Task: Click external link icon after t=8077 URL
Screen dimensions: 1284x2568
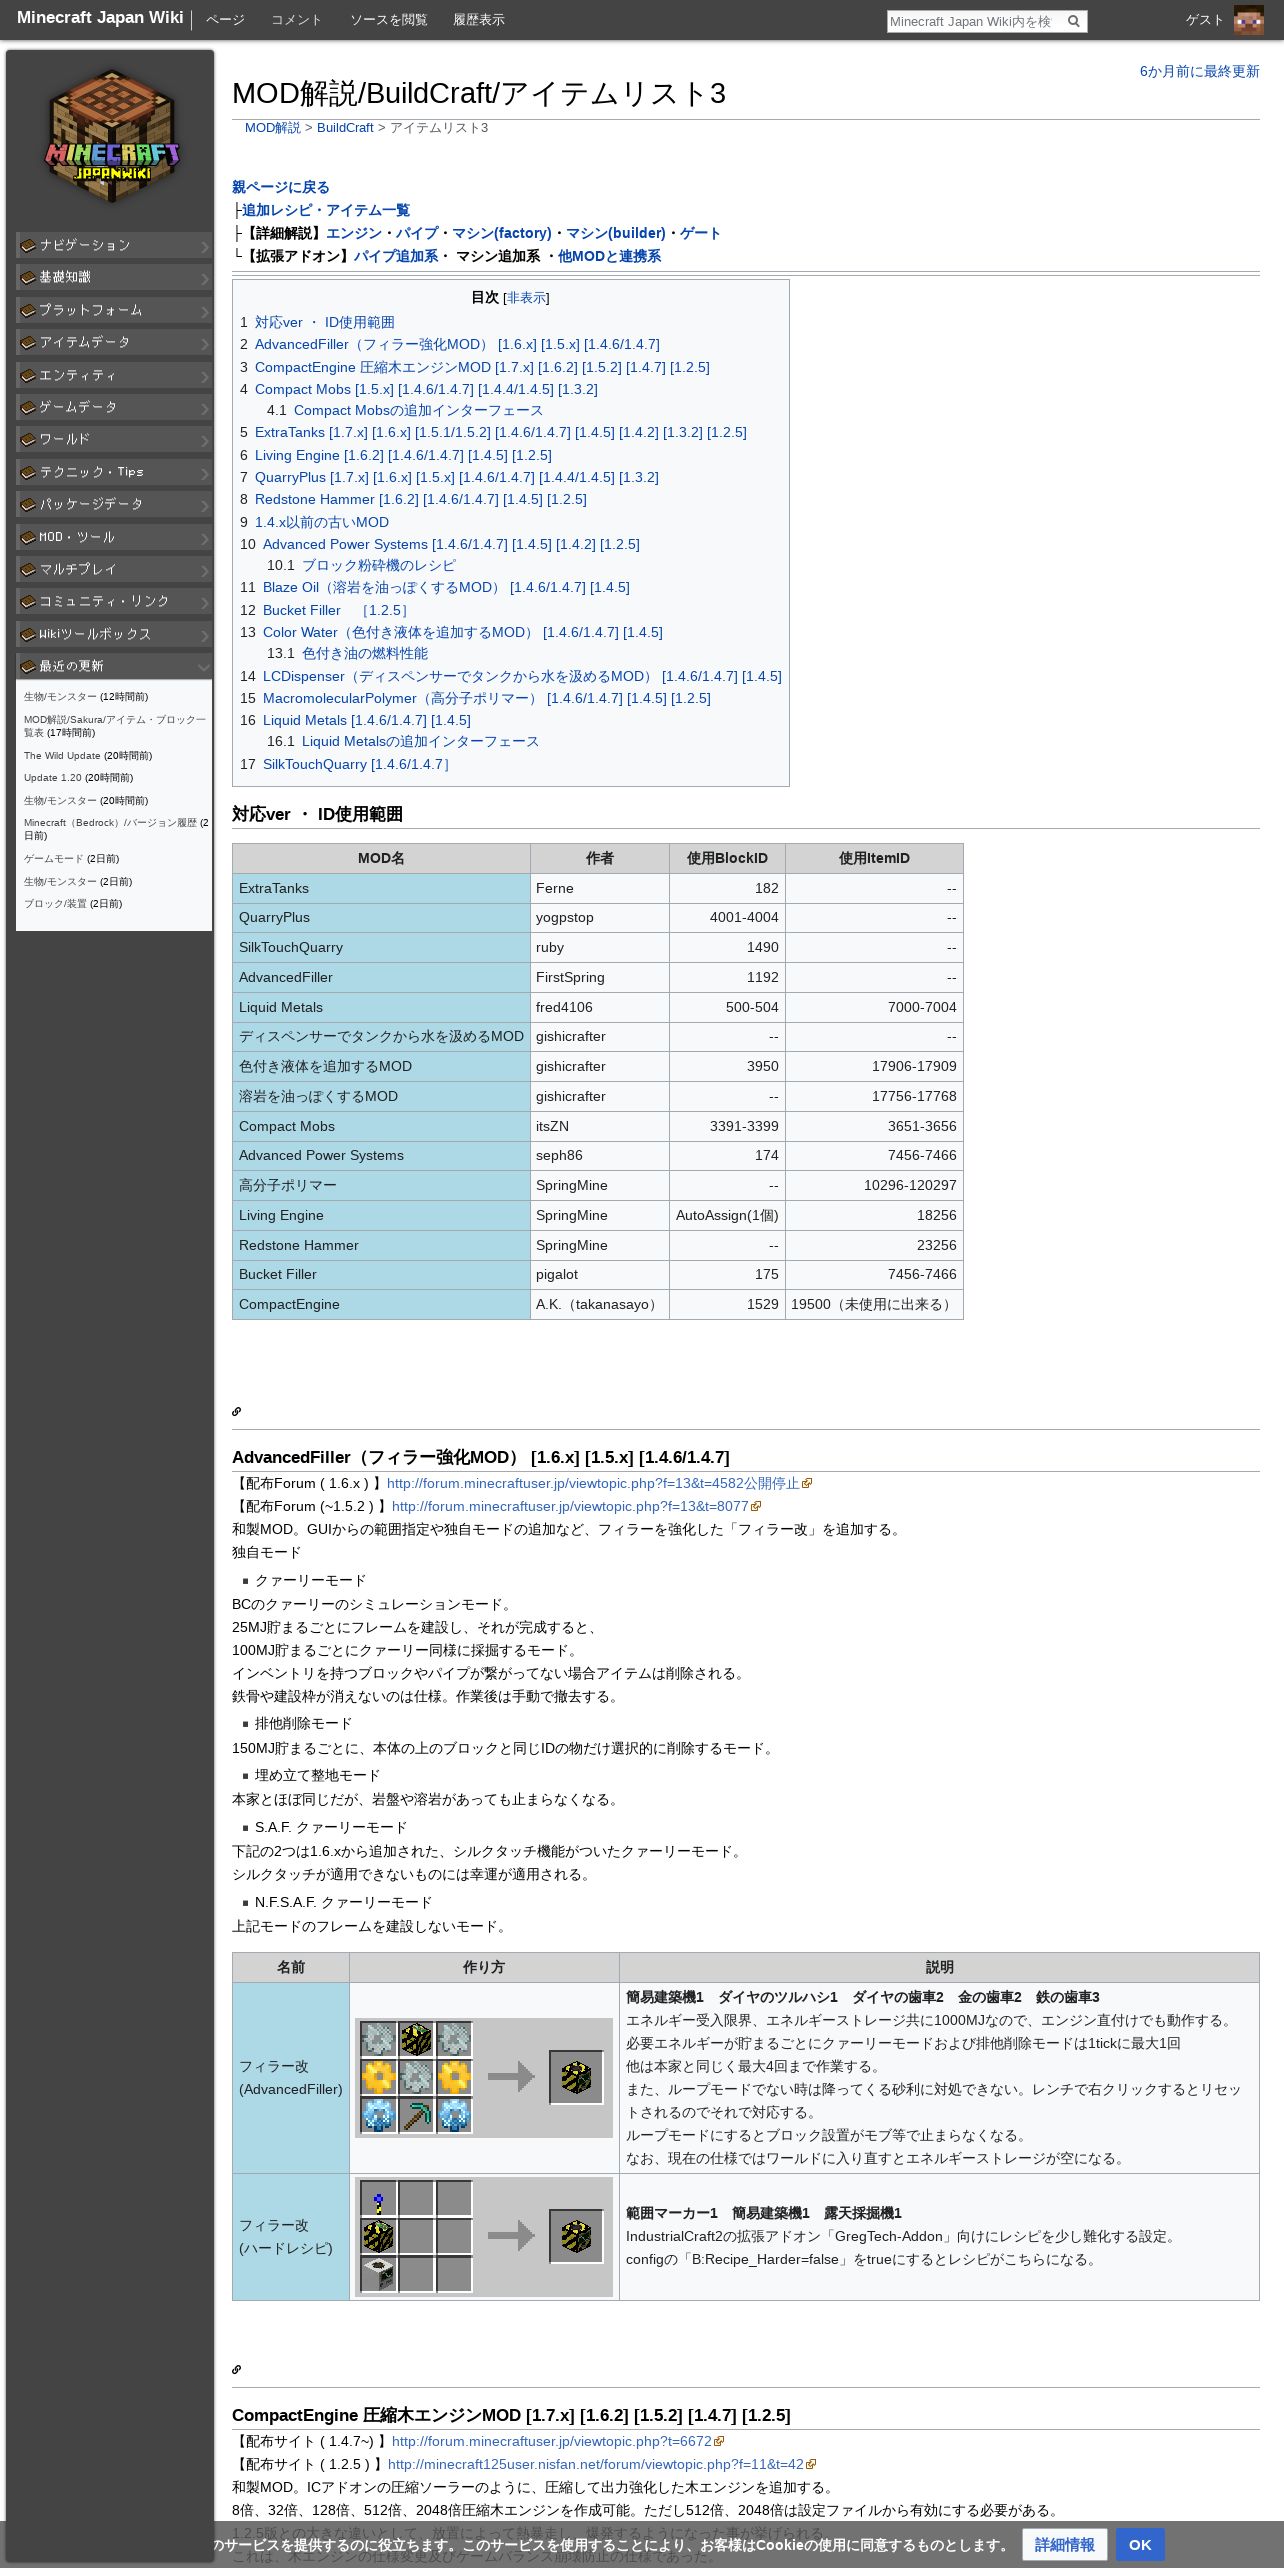Action: click(x=756, y=1506)
